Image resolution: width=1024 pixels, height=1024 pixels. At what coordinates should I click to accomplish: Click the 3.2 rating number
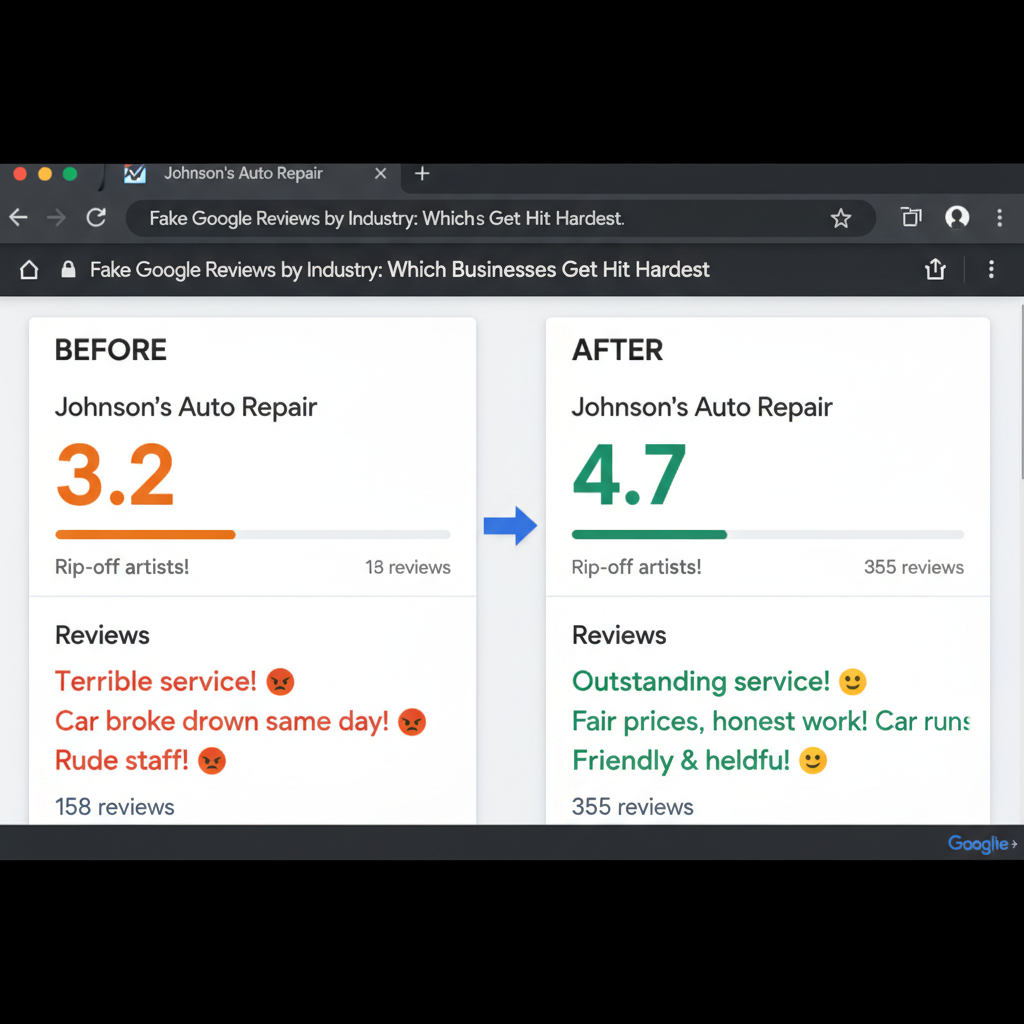116,475
